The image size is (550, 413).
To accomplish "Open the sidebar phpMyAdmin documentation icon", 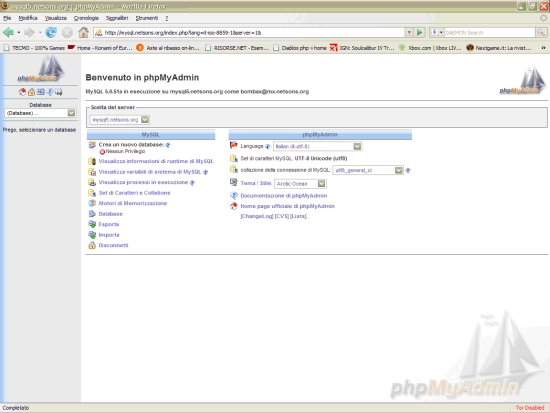I will click(x=50, y=92).
